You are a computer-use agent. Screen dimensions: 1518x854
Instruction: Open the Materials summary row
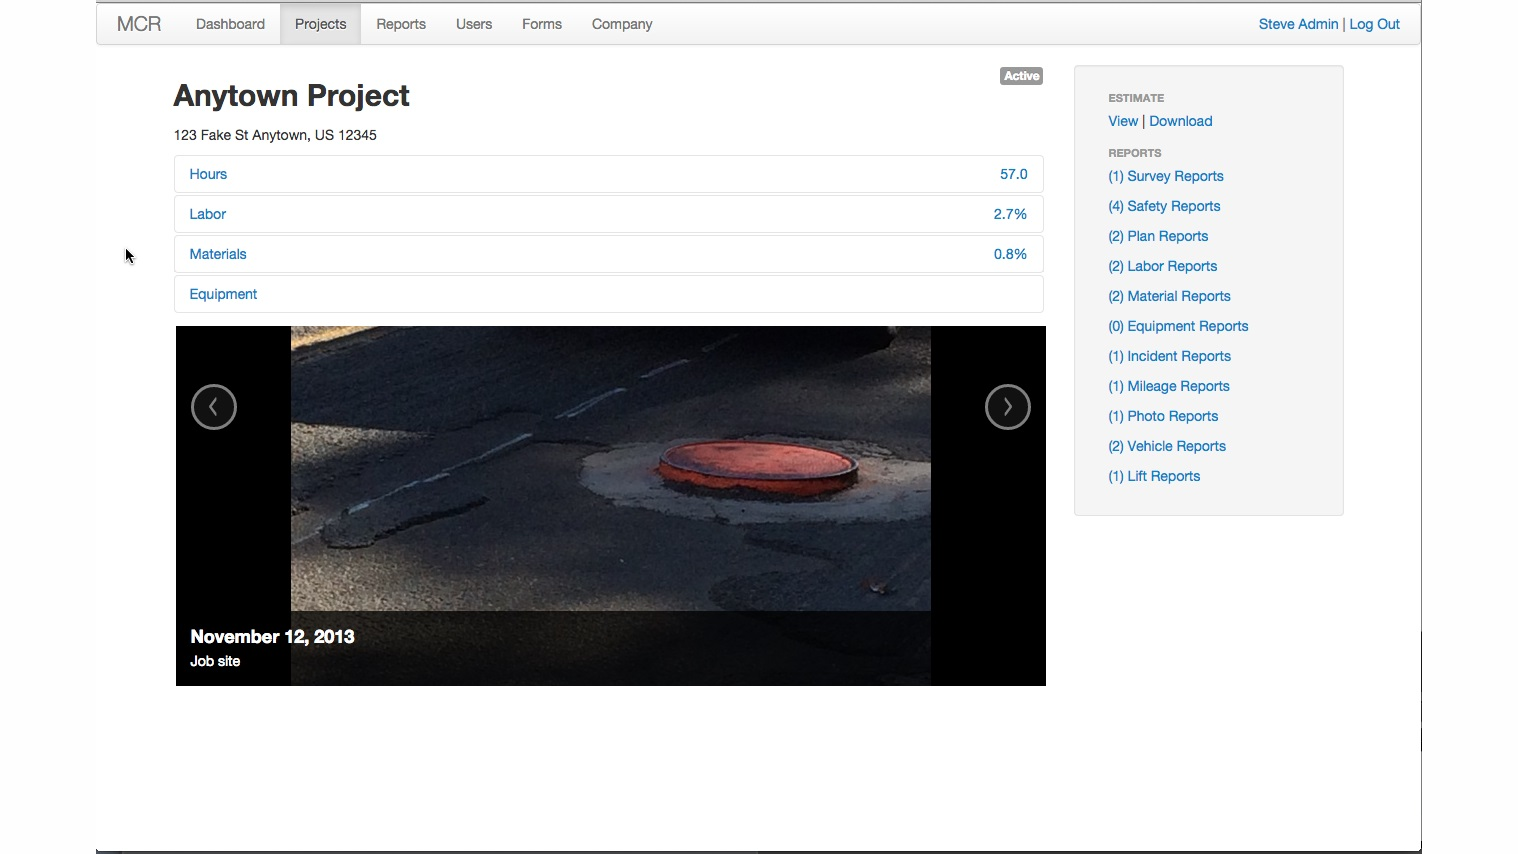tap(608, 254)
